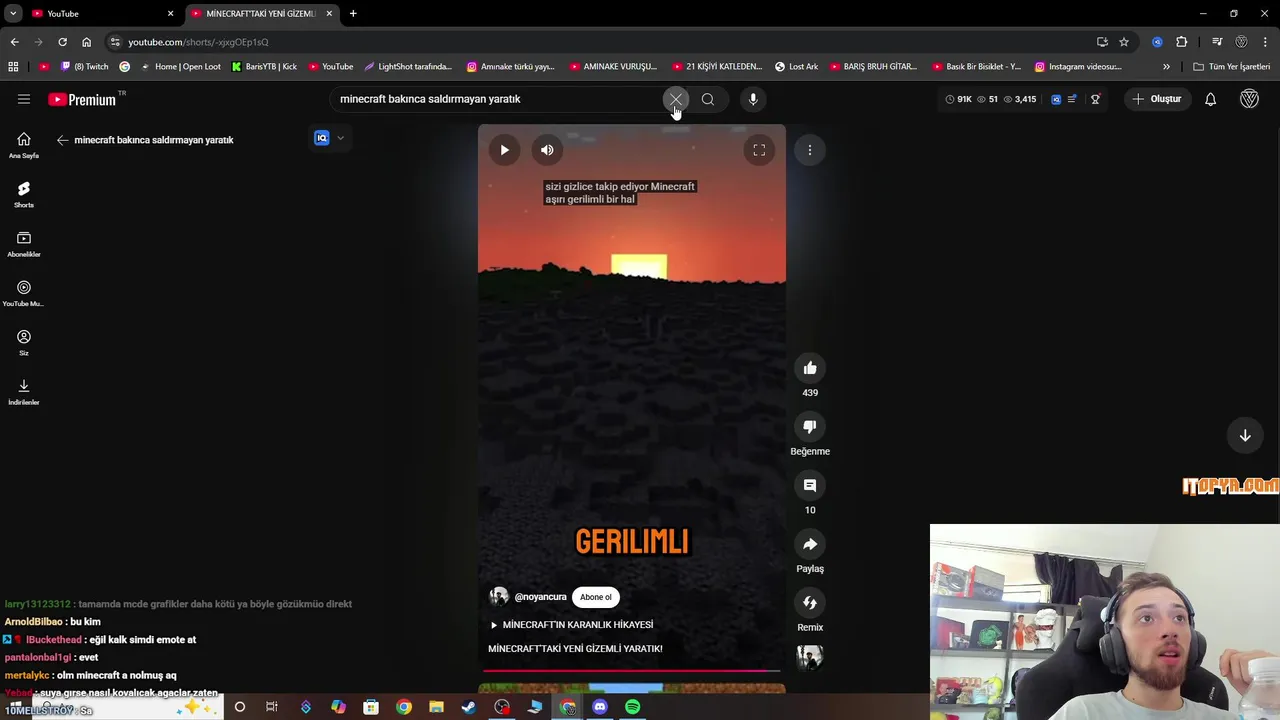The image size is (1280, 720).
Task: Open Abonelikler in the sidebar
Action: point(24,243)
